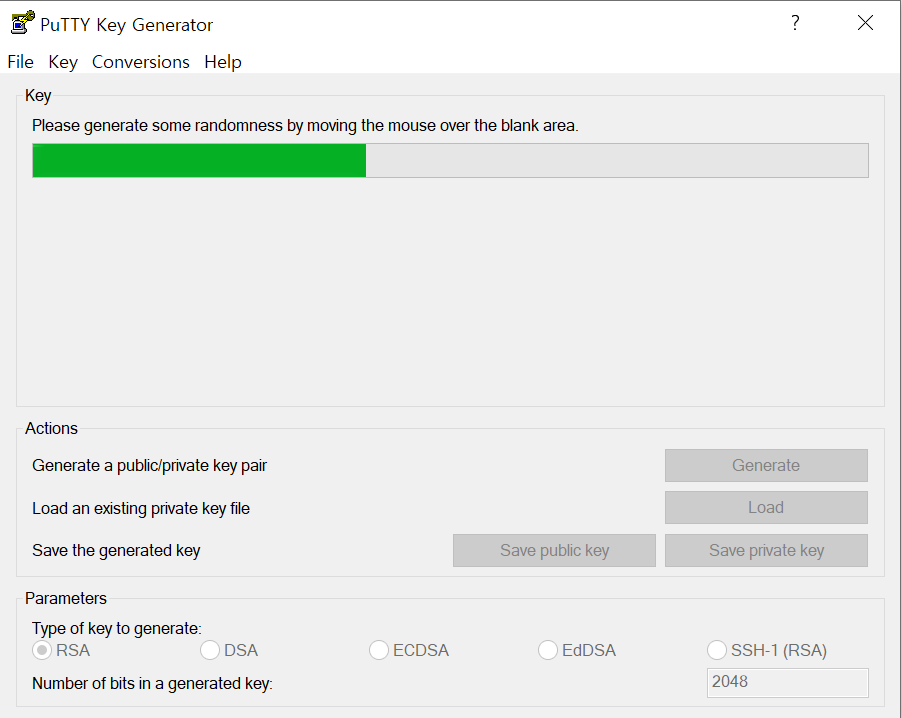The width and height of the screenshot is (902, 718).
Task: Open the Help menu
Action: point(223,62)
